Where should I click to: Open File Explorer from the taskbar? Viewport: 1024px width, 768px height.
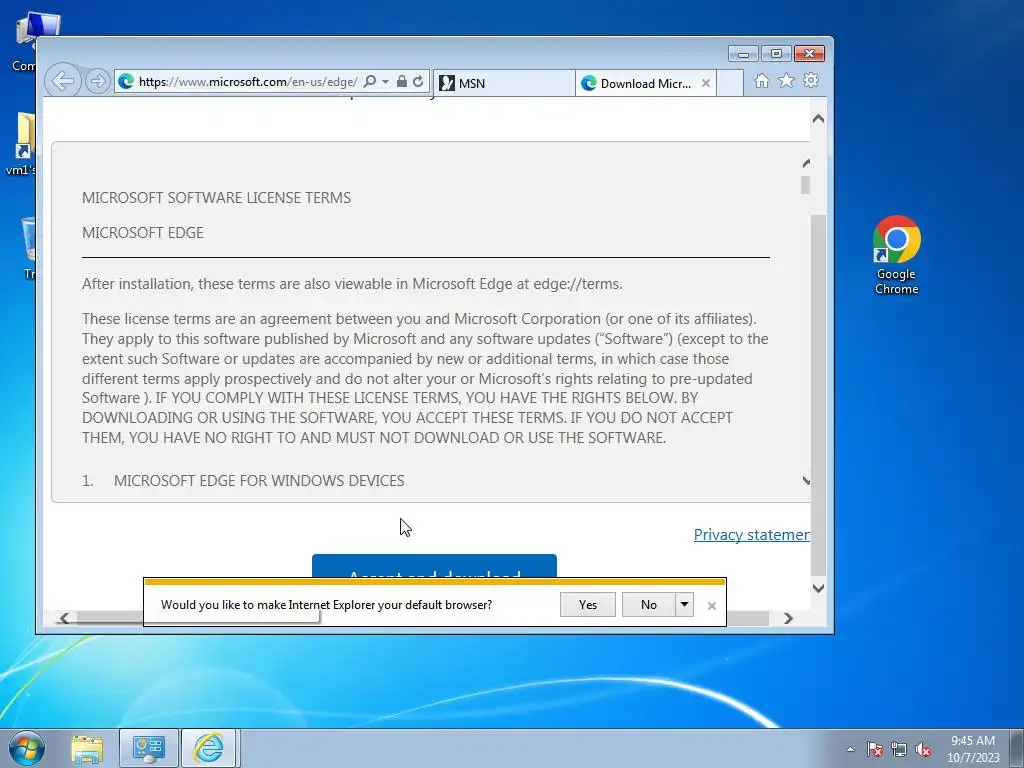(x=87, y=749)
